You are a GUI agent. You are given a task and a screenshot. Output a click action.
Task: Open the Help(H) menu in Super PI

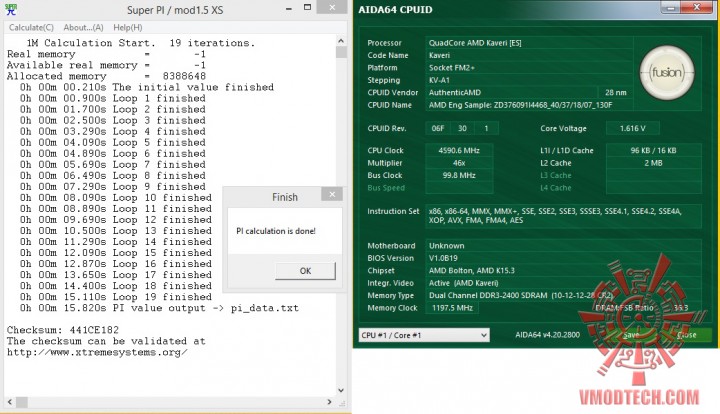pos(128,28)
